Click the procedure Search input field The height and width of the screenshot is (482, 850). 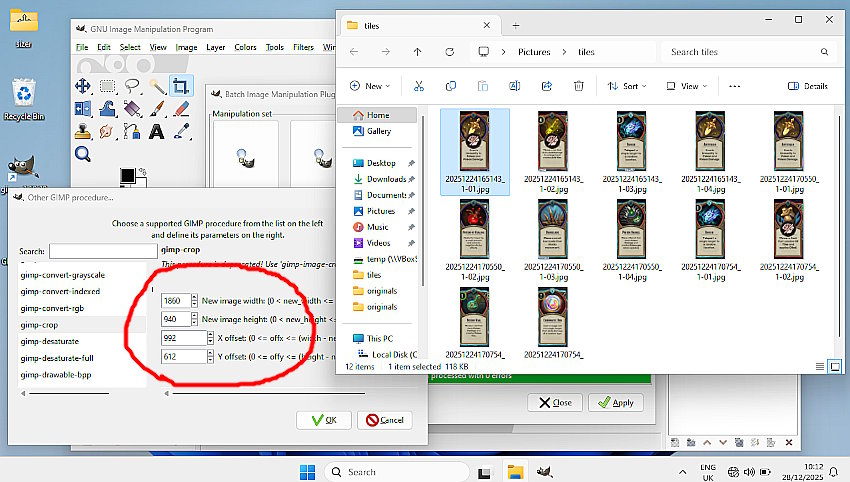pos(103,251)
